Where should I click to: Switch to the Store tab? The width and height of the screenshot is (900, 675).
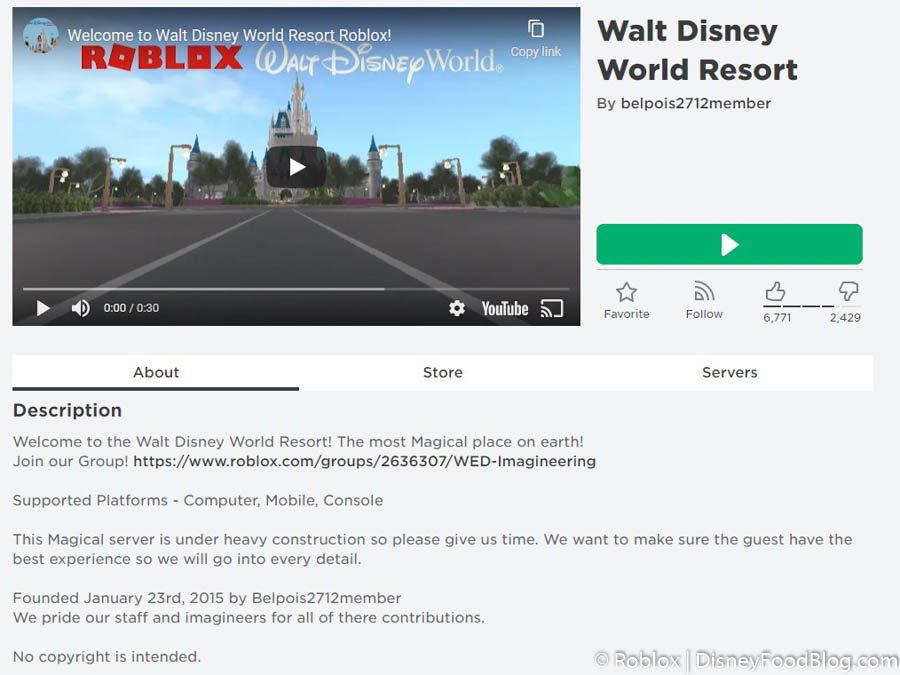(x=442, y=372)
